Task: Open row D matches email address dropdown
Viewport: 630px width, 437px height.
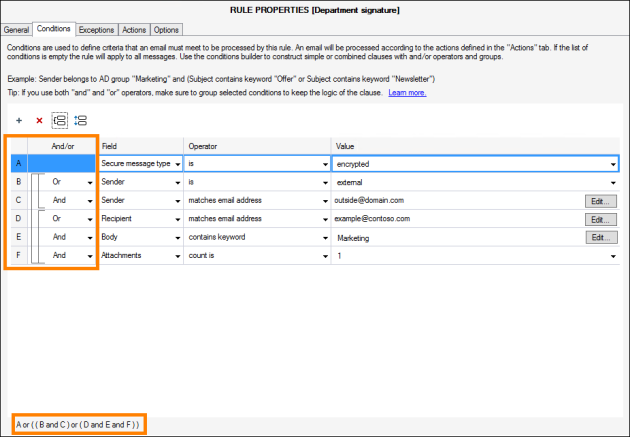Action: pyautogui.click(x=325, y=220)
